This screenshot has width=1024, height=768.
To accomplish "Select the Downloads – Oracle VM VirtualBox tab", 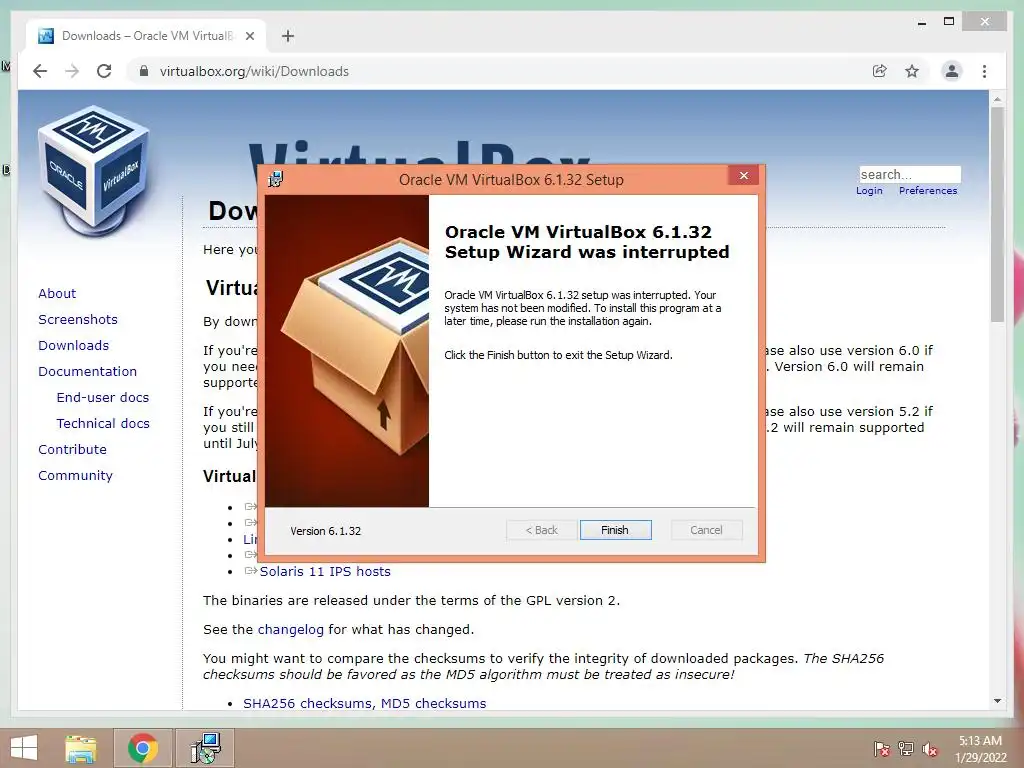I will point(146,36).
